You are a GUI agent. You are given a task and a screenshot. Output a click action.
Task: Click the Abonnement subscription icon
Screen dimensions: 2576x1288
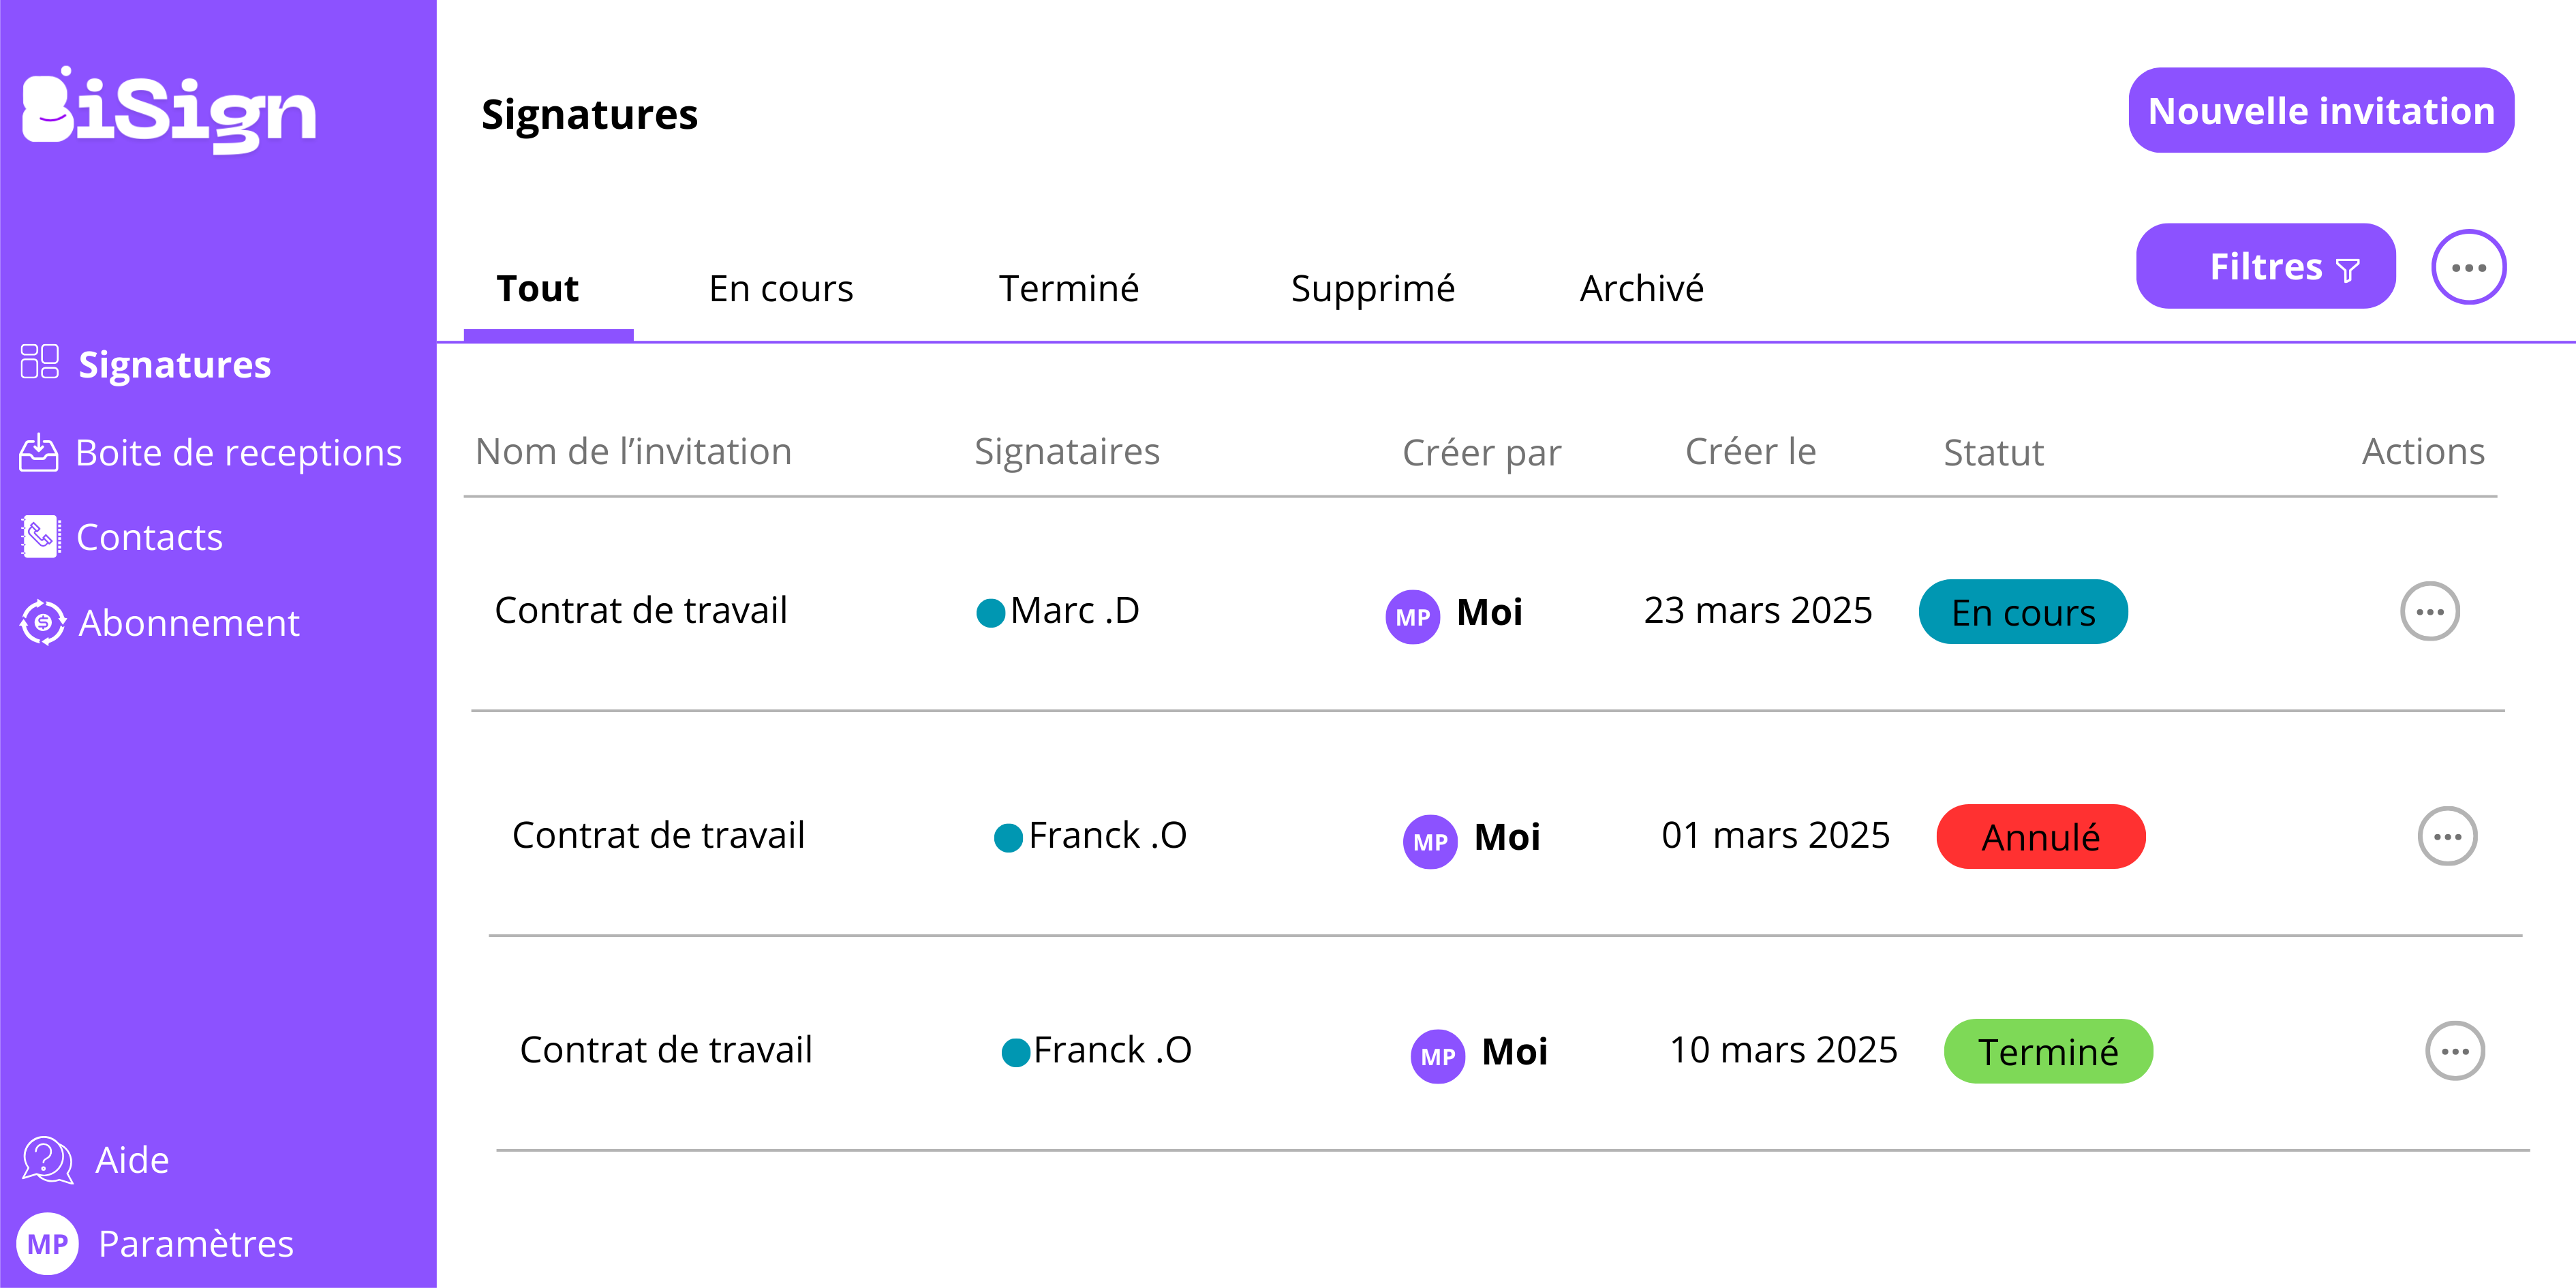click(43, 622)
